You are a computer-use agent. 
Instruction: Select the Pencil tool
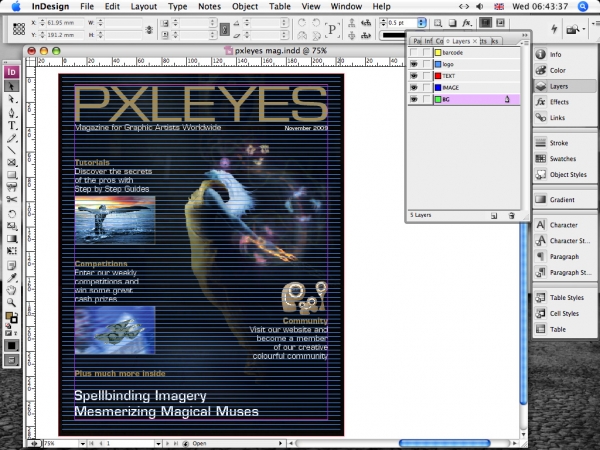click(11, 138)
